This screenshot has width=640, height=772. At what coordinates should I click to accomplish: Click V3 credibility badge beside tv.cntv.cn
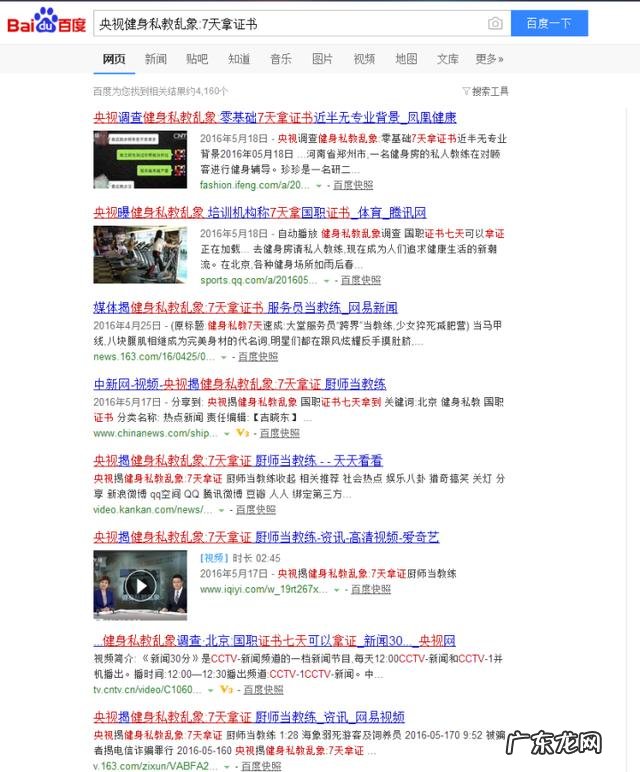[226, 689]
